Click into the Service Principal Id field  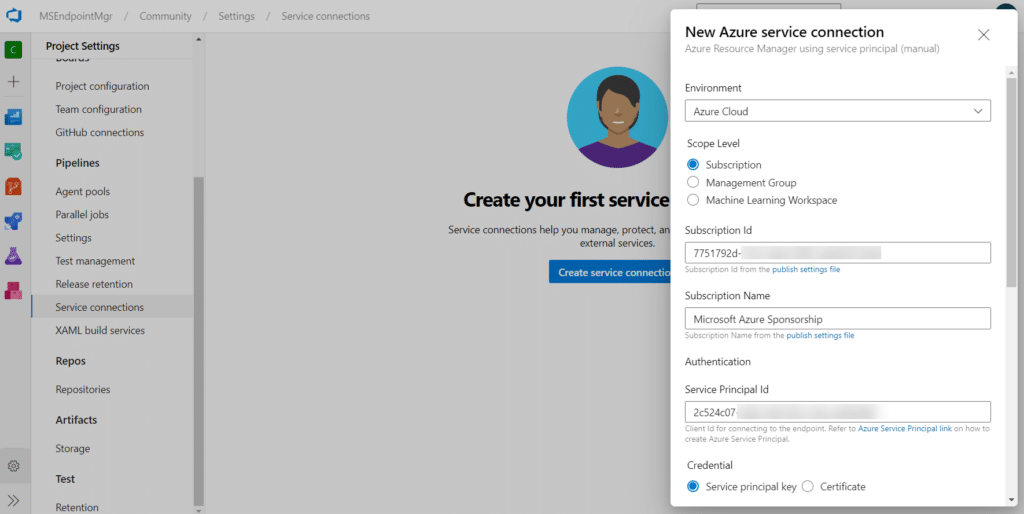837,412
